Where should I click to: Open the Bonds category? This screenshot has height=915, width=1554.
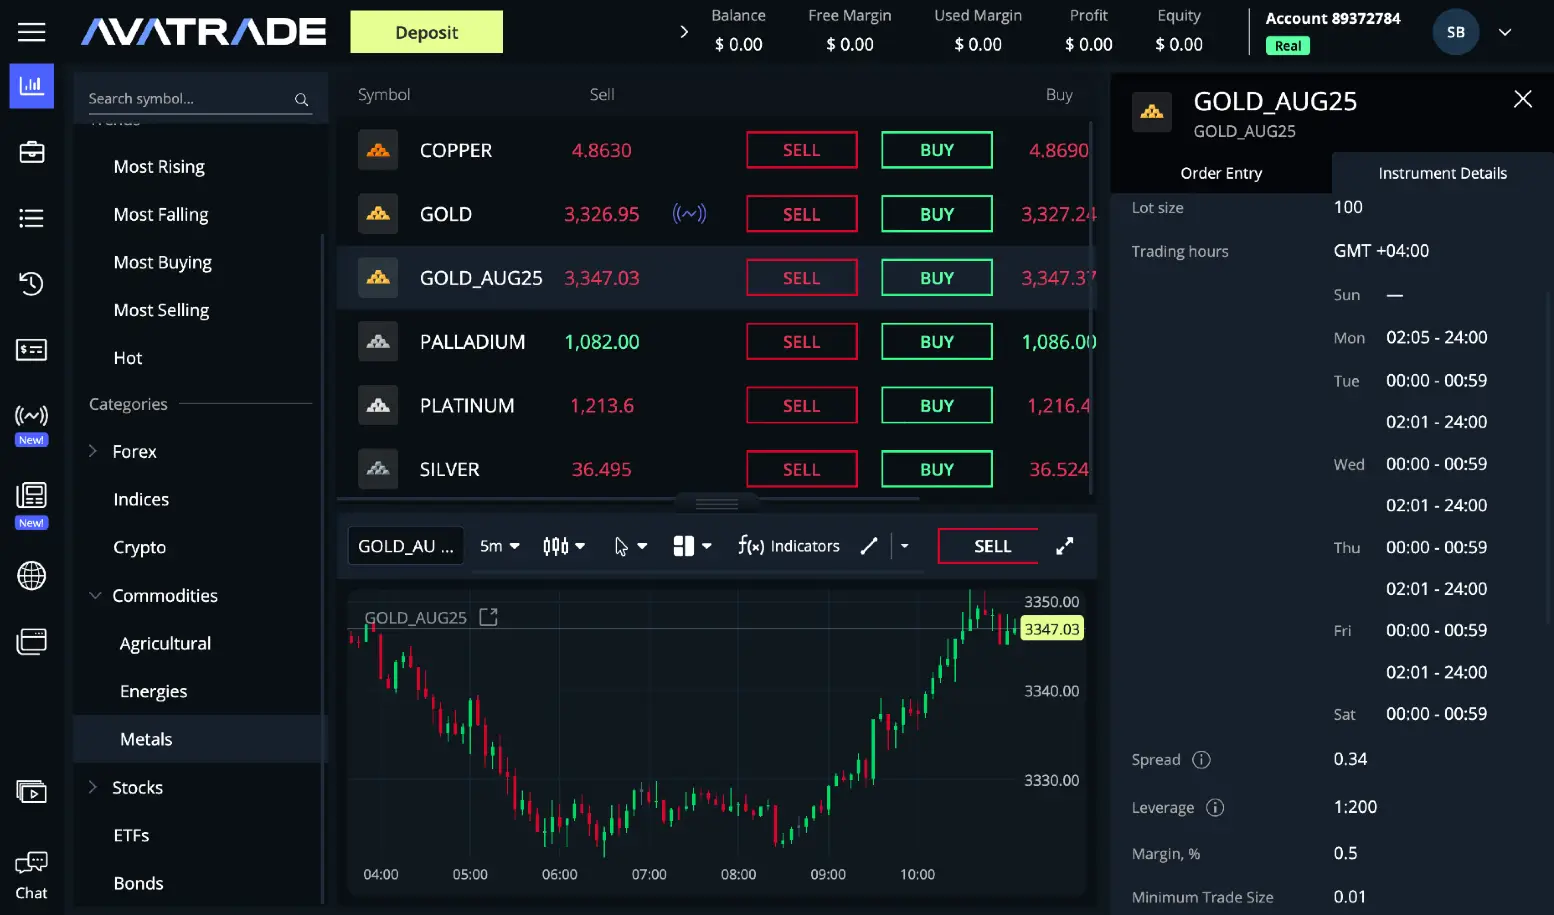[138, 883]
